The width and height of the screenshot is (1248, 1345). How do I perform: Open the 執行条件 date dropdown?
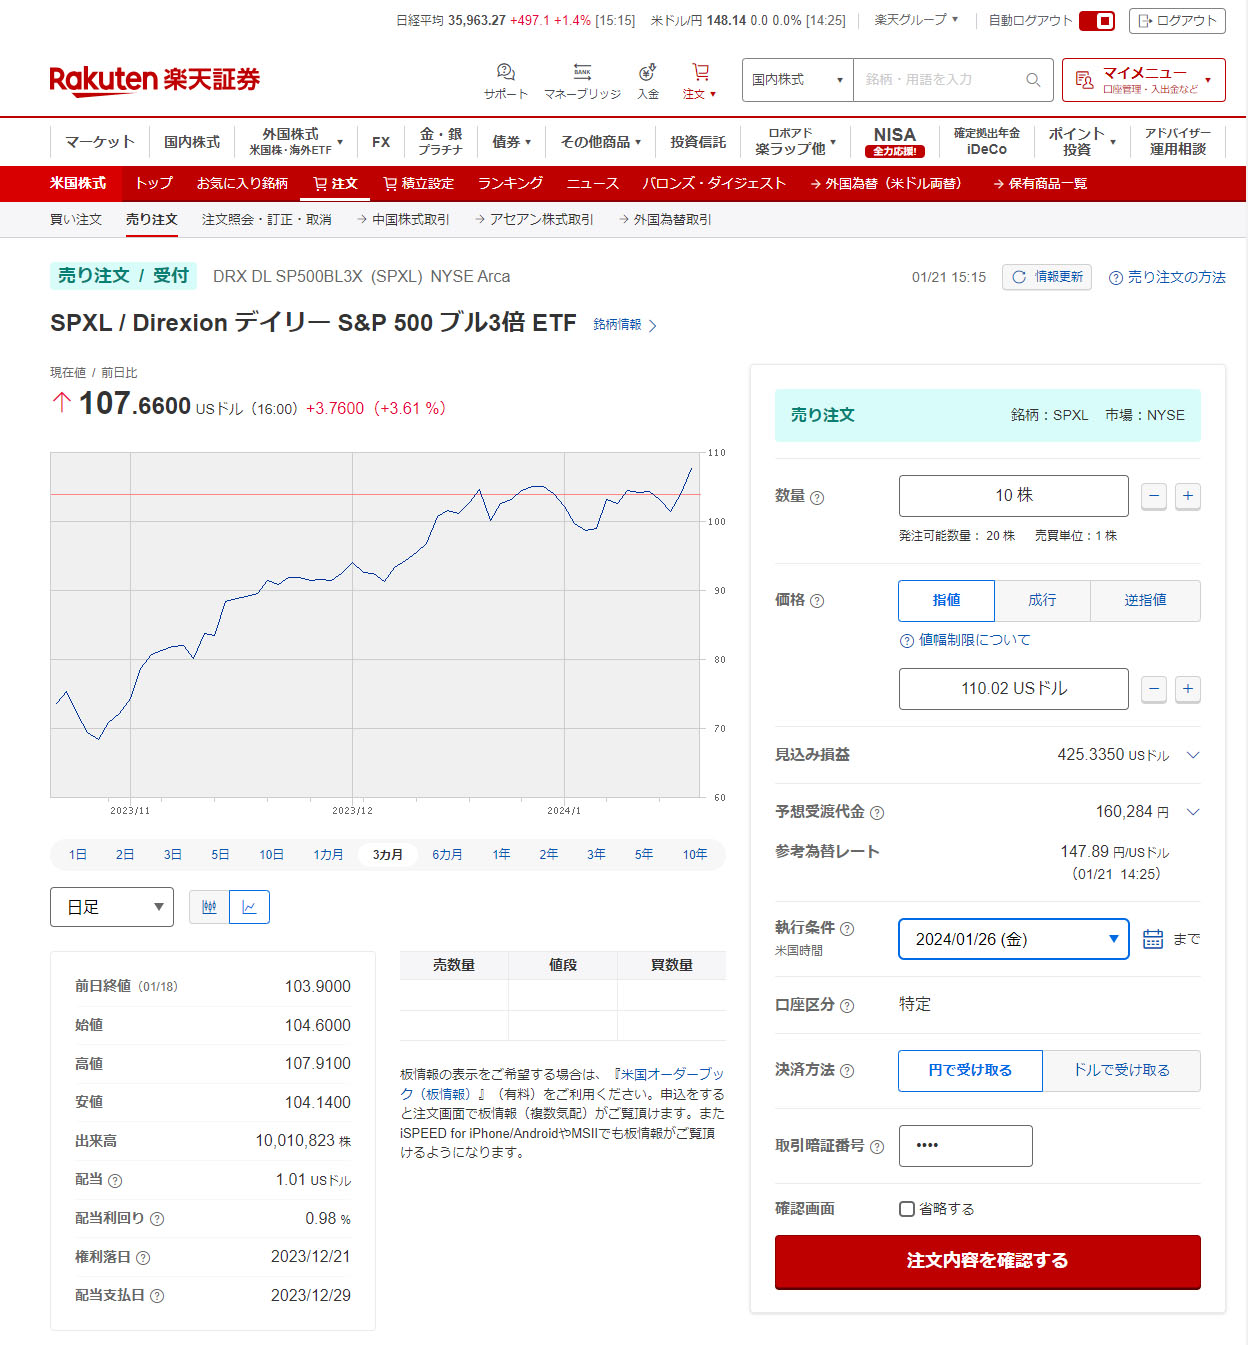click(1013, 939)
